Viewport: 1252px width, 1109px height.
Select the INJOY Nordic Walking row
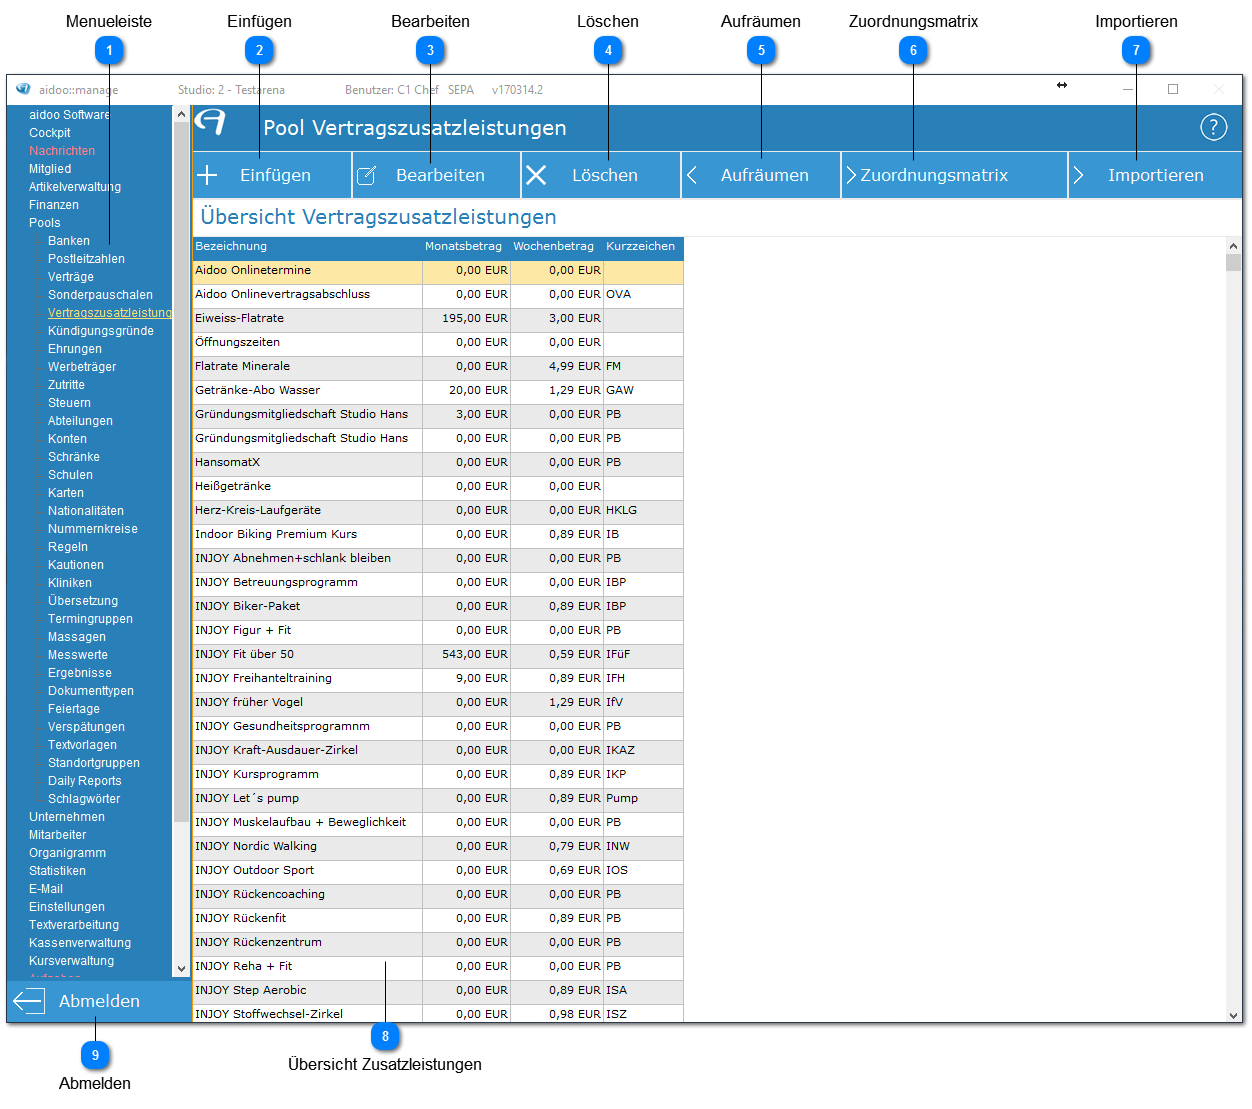438,847
